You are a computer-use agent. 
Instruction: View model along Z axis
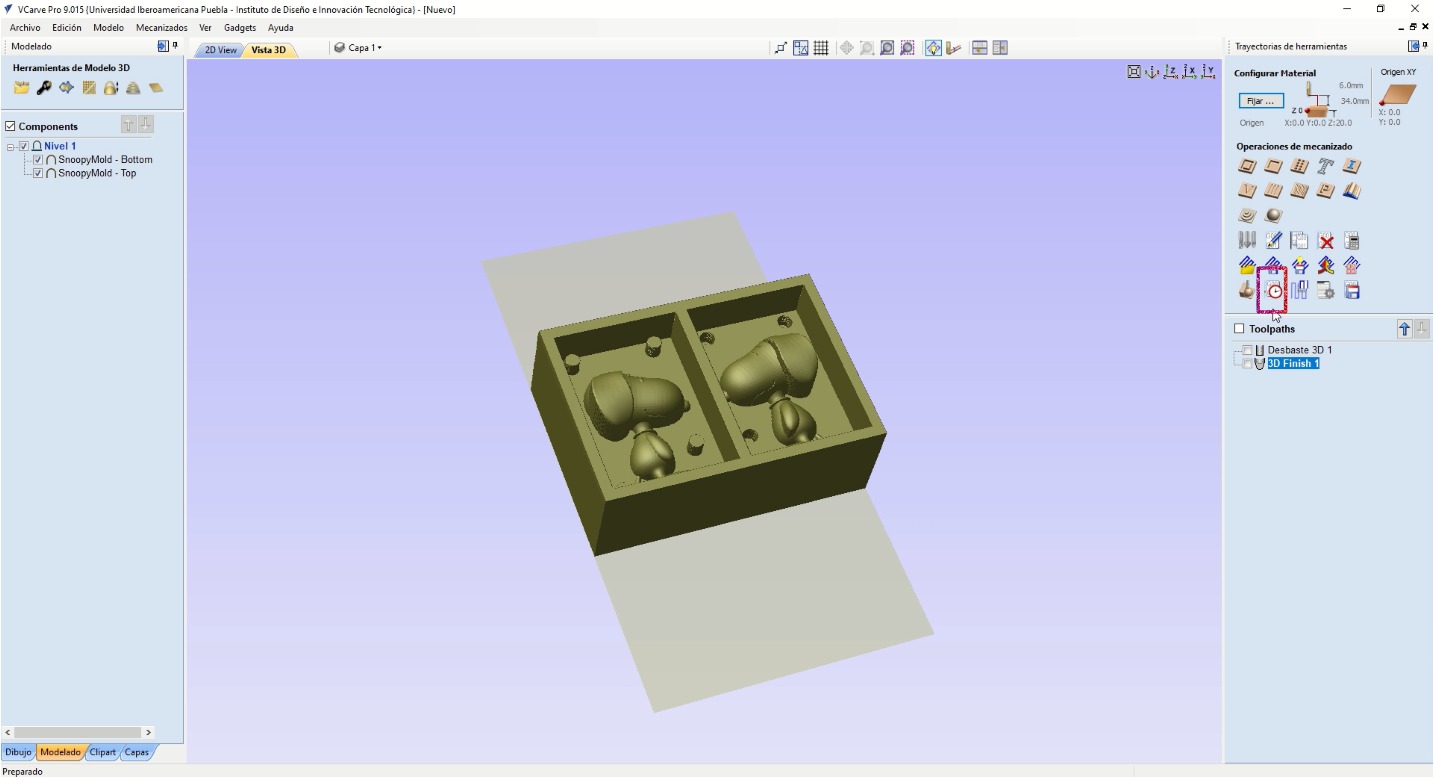coord(1171,72)
